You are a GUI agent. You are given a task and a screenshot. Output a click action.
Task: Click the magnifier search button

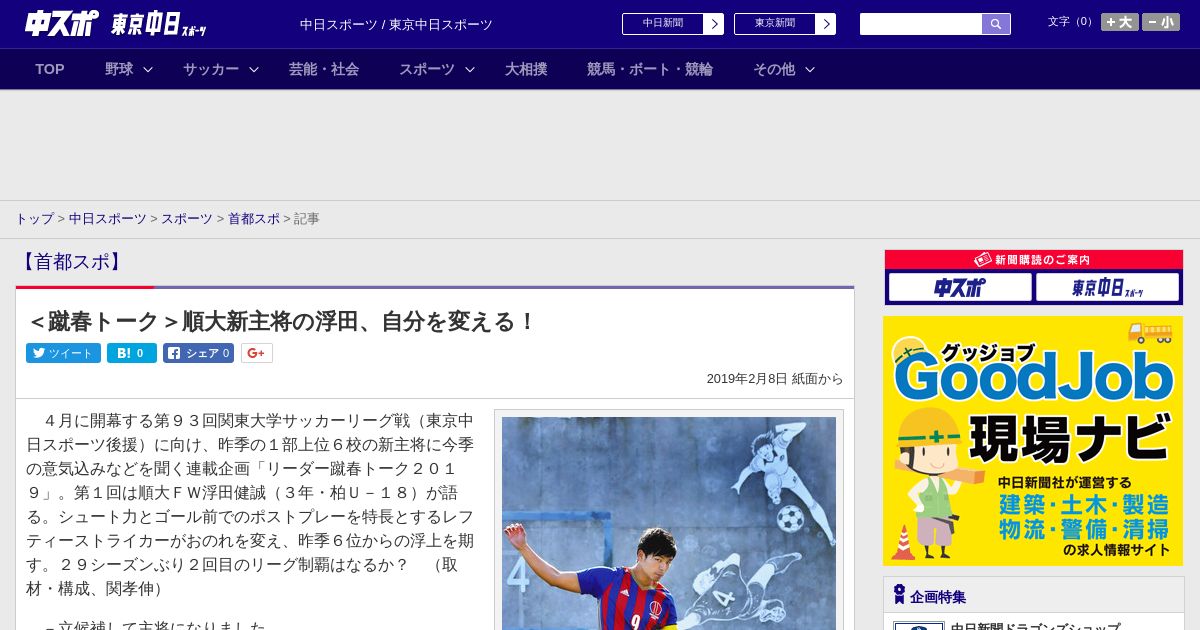[996, 24]
